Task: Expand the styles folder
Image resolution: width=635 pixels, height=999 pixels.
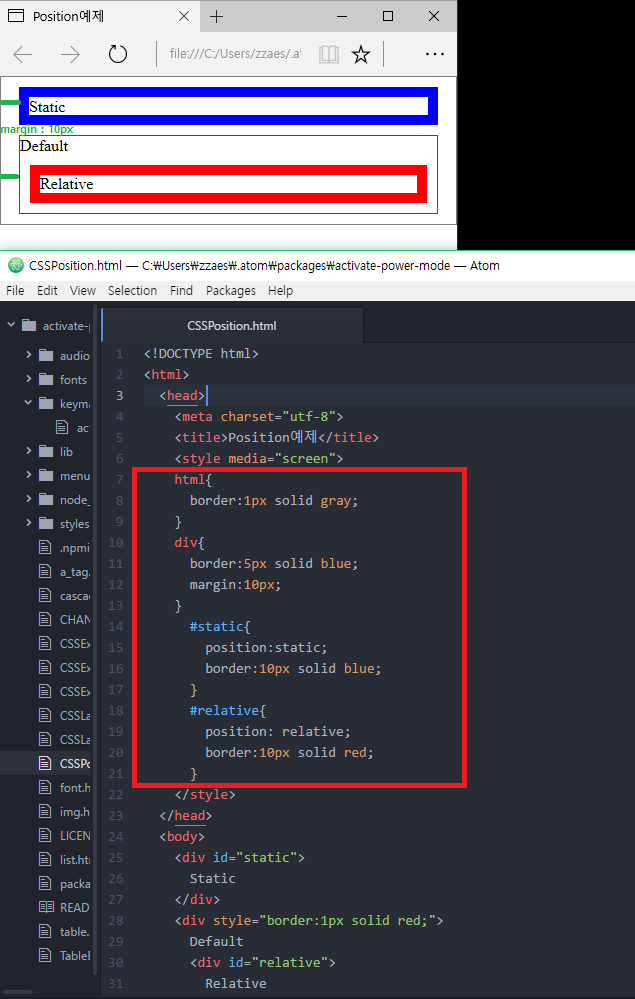Action: click(29, 523)
